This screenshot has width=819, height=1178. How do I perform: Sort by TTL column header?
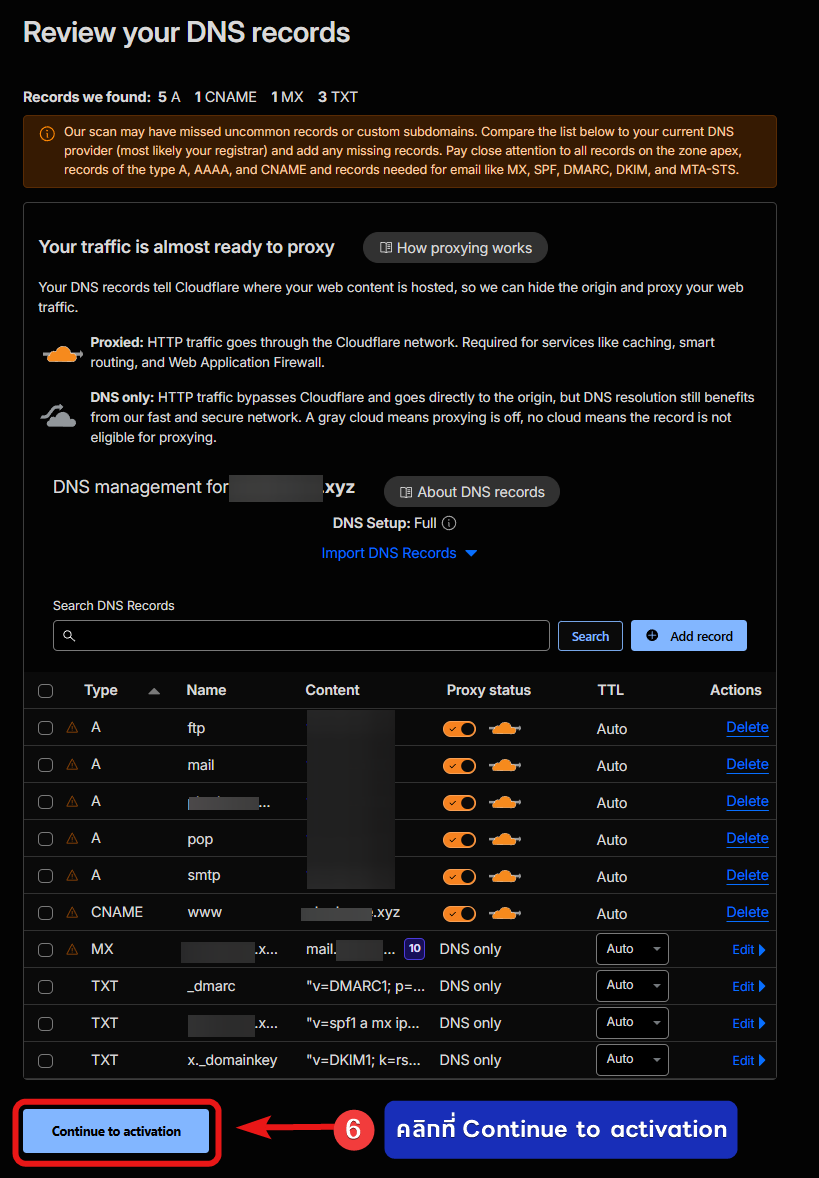(x=610, y=690)
